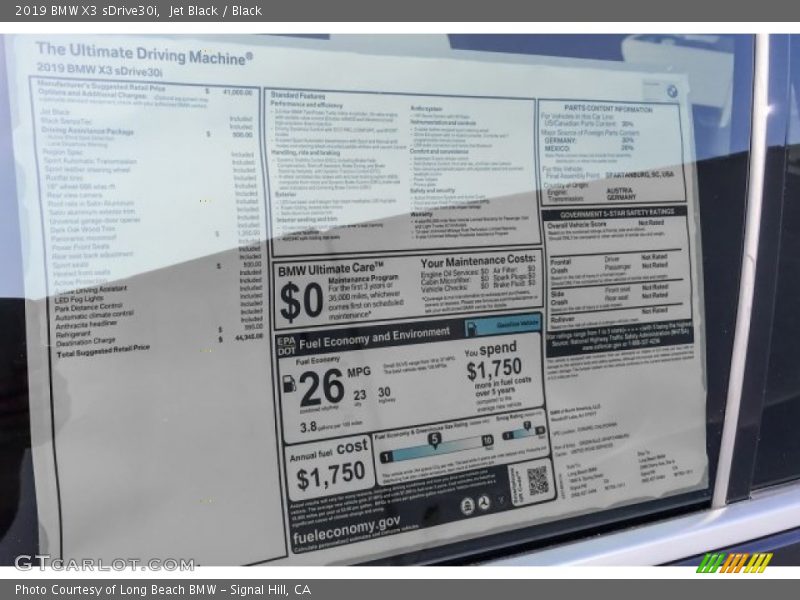Click the '3.8' gallons per 100 miles value
The image size is (800, 600).
pyautogui.click(x=308, y=427)
